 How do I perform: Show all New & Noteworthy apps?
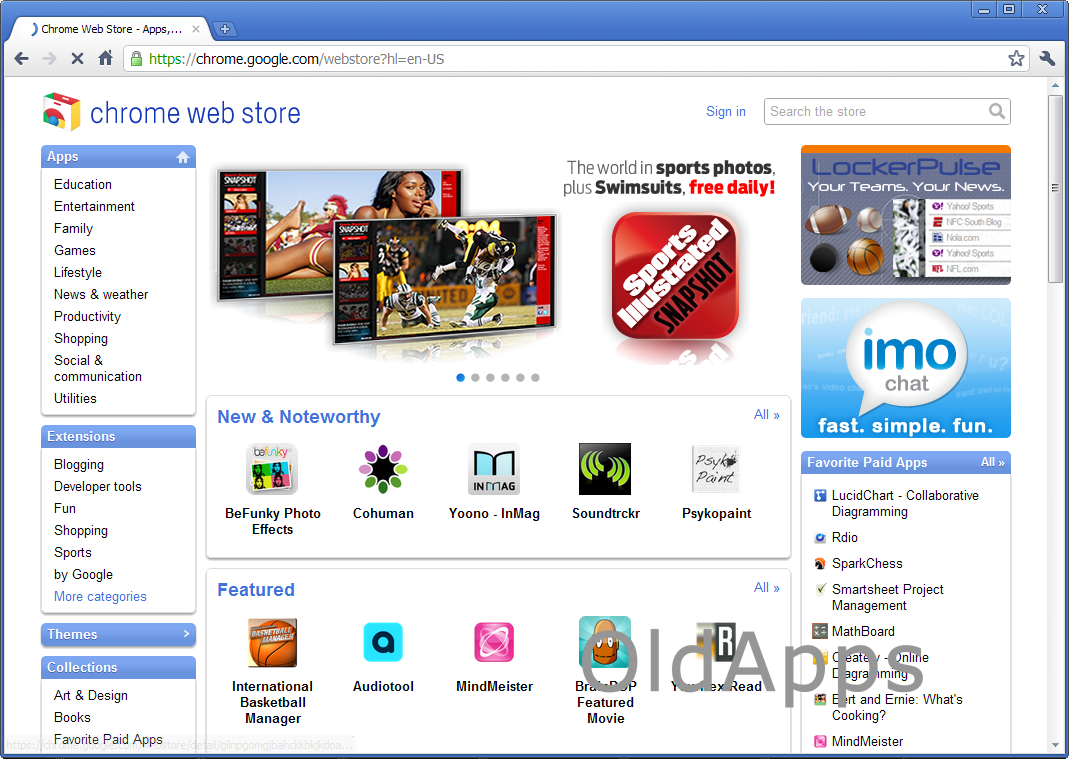coord(766,415)
